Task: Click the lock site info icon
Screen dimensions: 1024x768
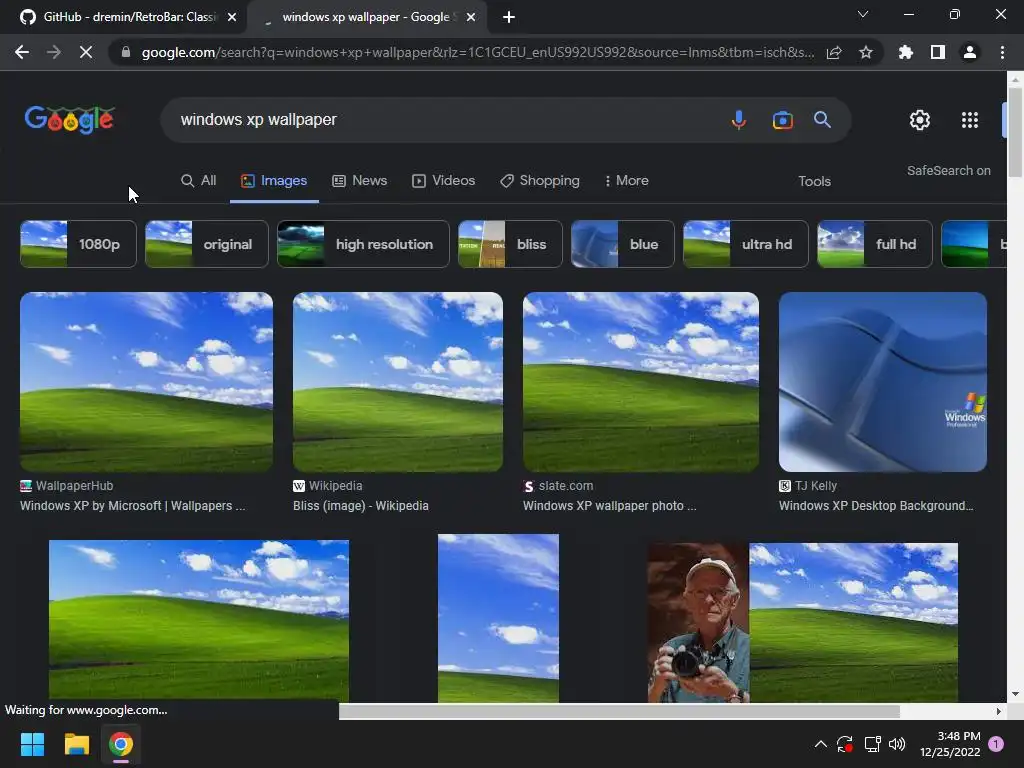Action: pos(126,52)
